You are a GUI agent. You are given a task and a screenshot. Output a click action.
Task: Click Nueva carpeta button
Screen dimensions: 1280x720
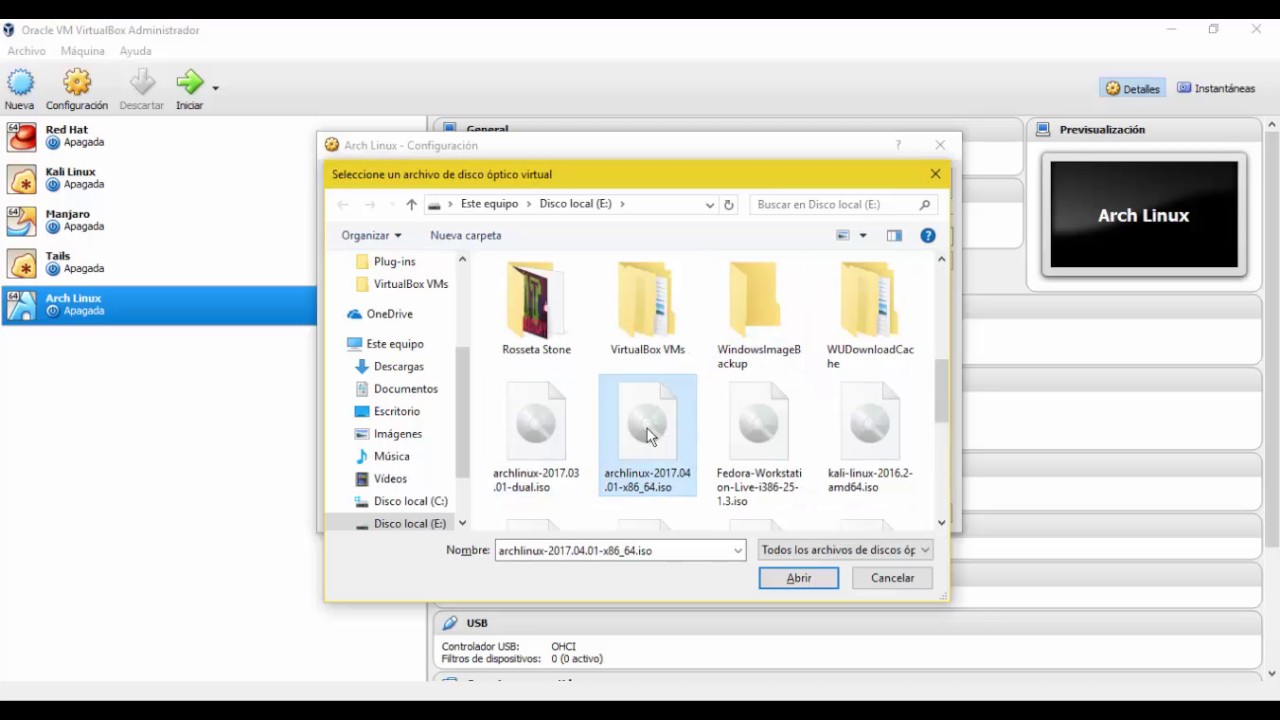pyautogui.click(x=466, y=235)
